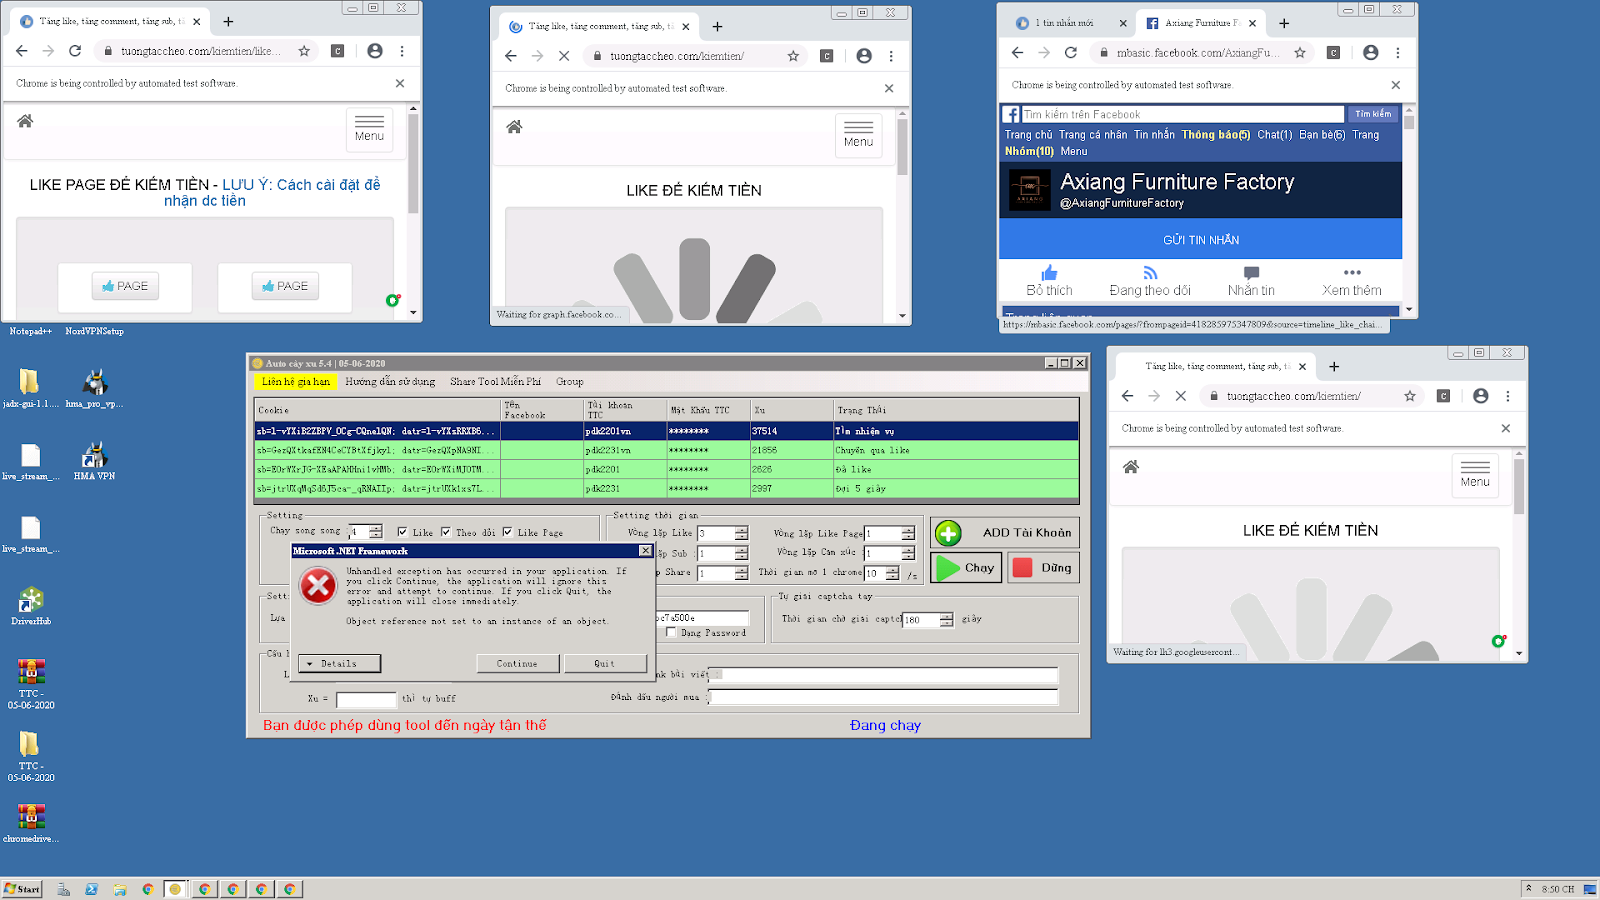Click Quit in the .NET Framework dialog

coord(605,663)
